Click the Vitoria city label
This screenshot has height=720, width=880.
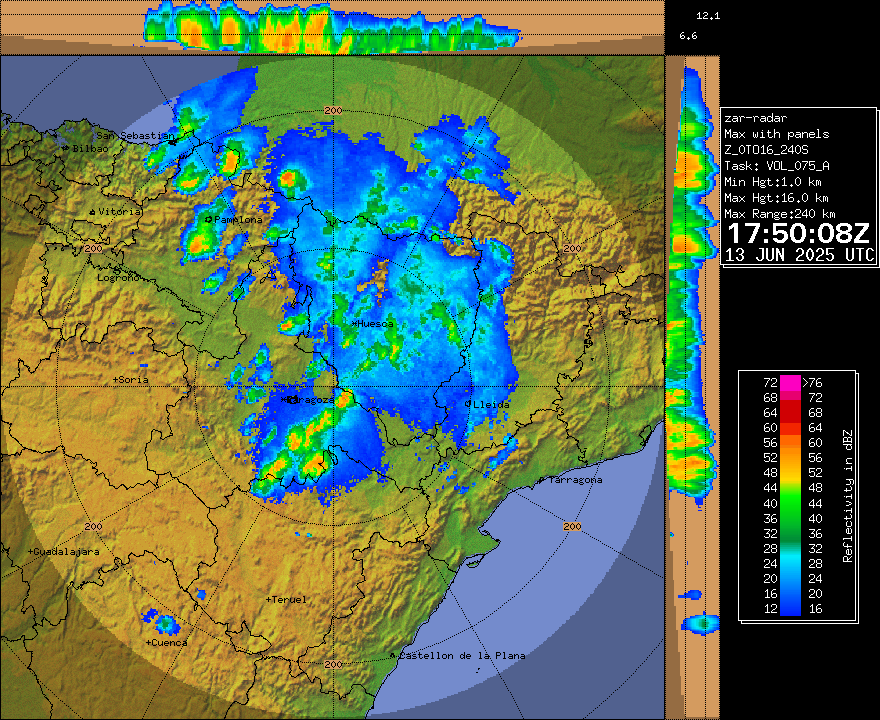pos(120,212)
